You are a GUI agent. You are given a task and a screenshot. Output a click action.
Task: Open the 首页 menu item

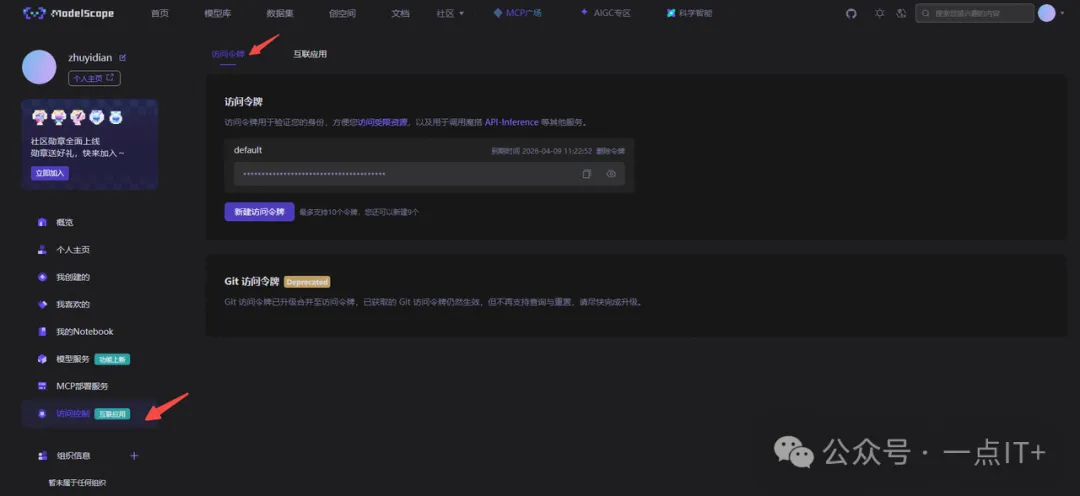160,13
